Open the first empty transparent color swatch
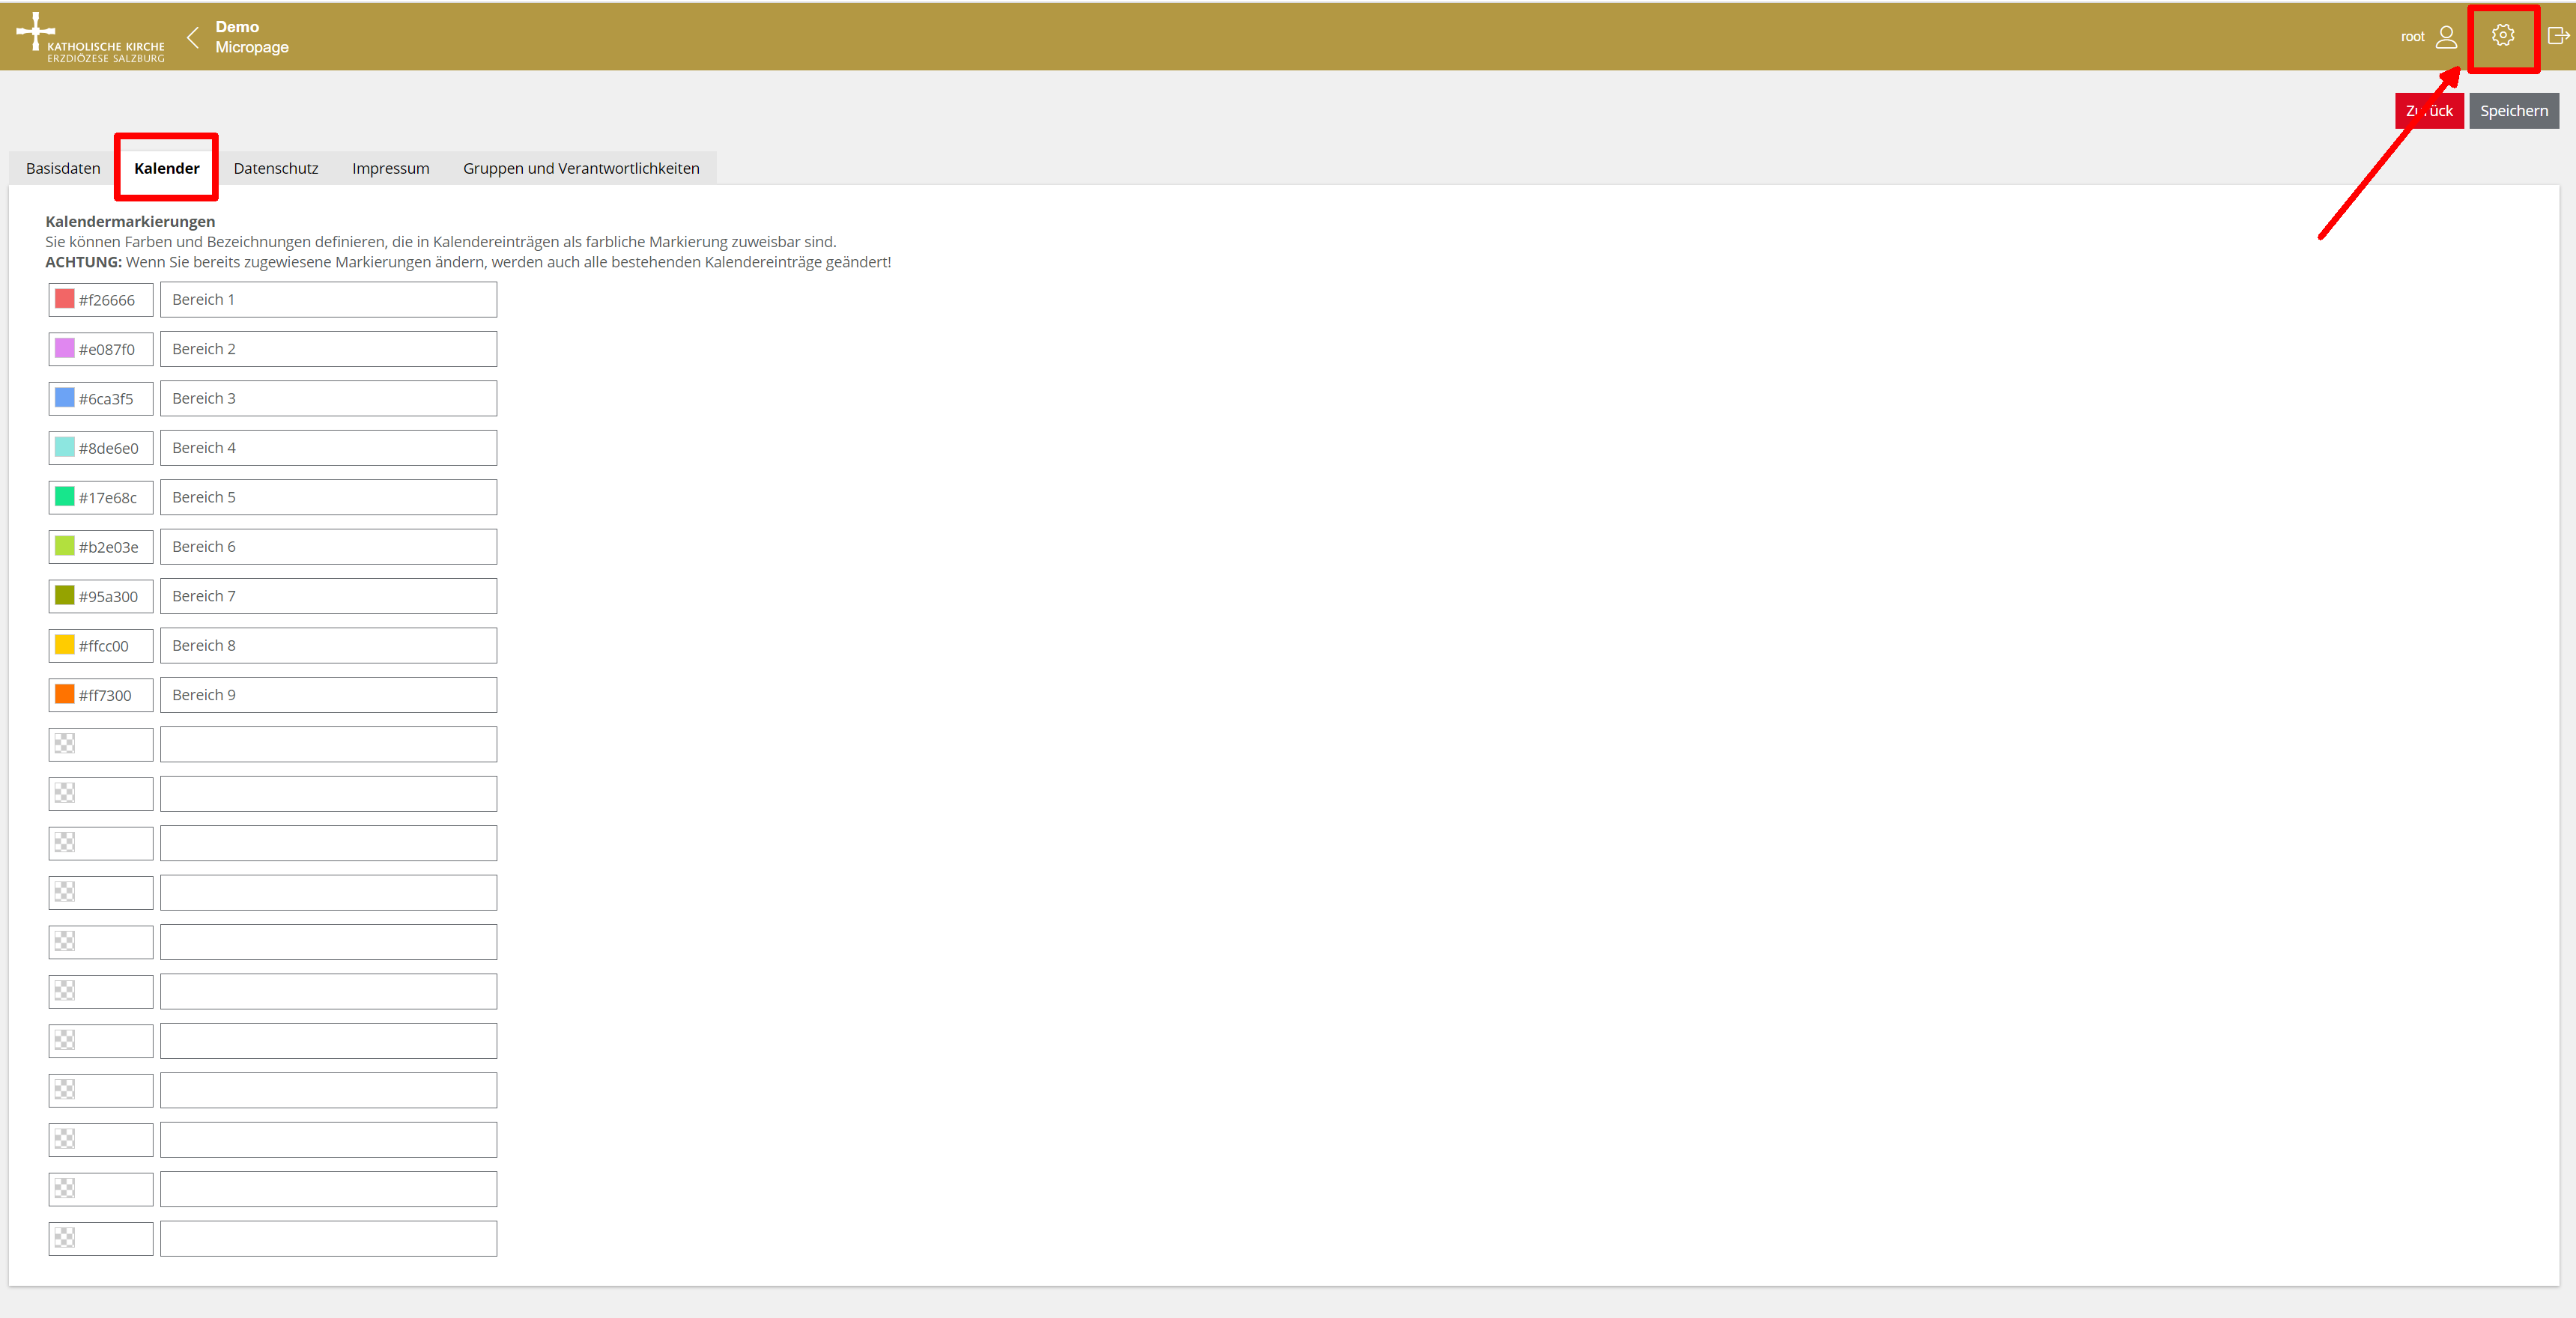Viewport: 2576px width, 1318px height. 65,743
